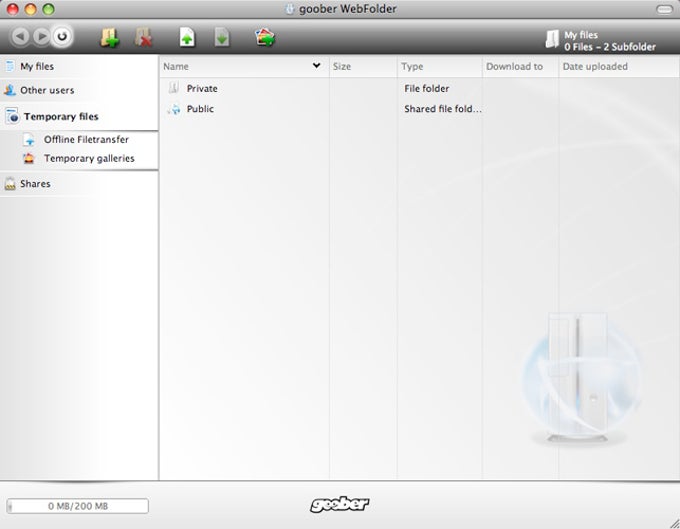Create a new folder with the green plus
Image resolution: width=680 pixels, height=529 pixels.
110,38
